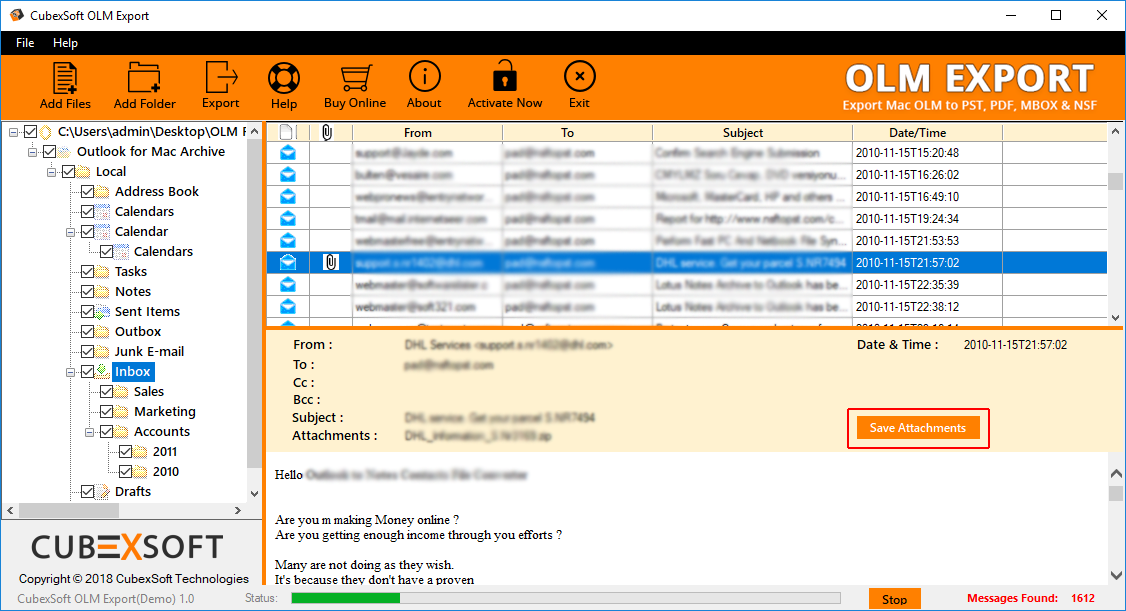Select the Marketing folder label

click(x=164, y=411)
